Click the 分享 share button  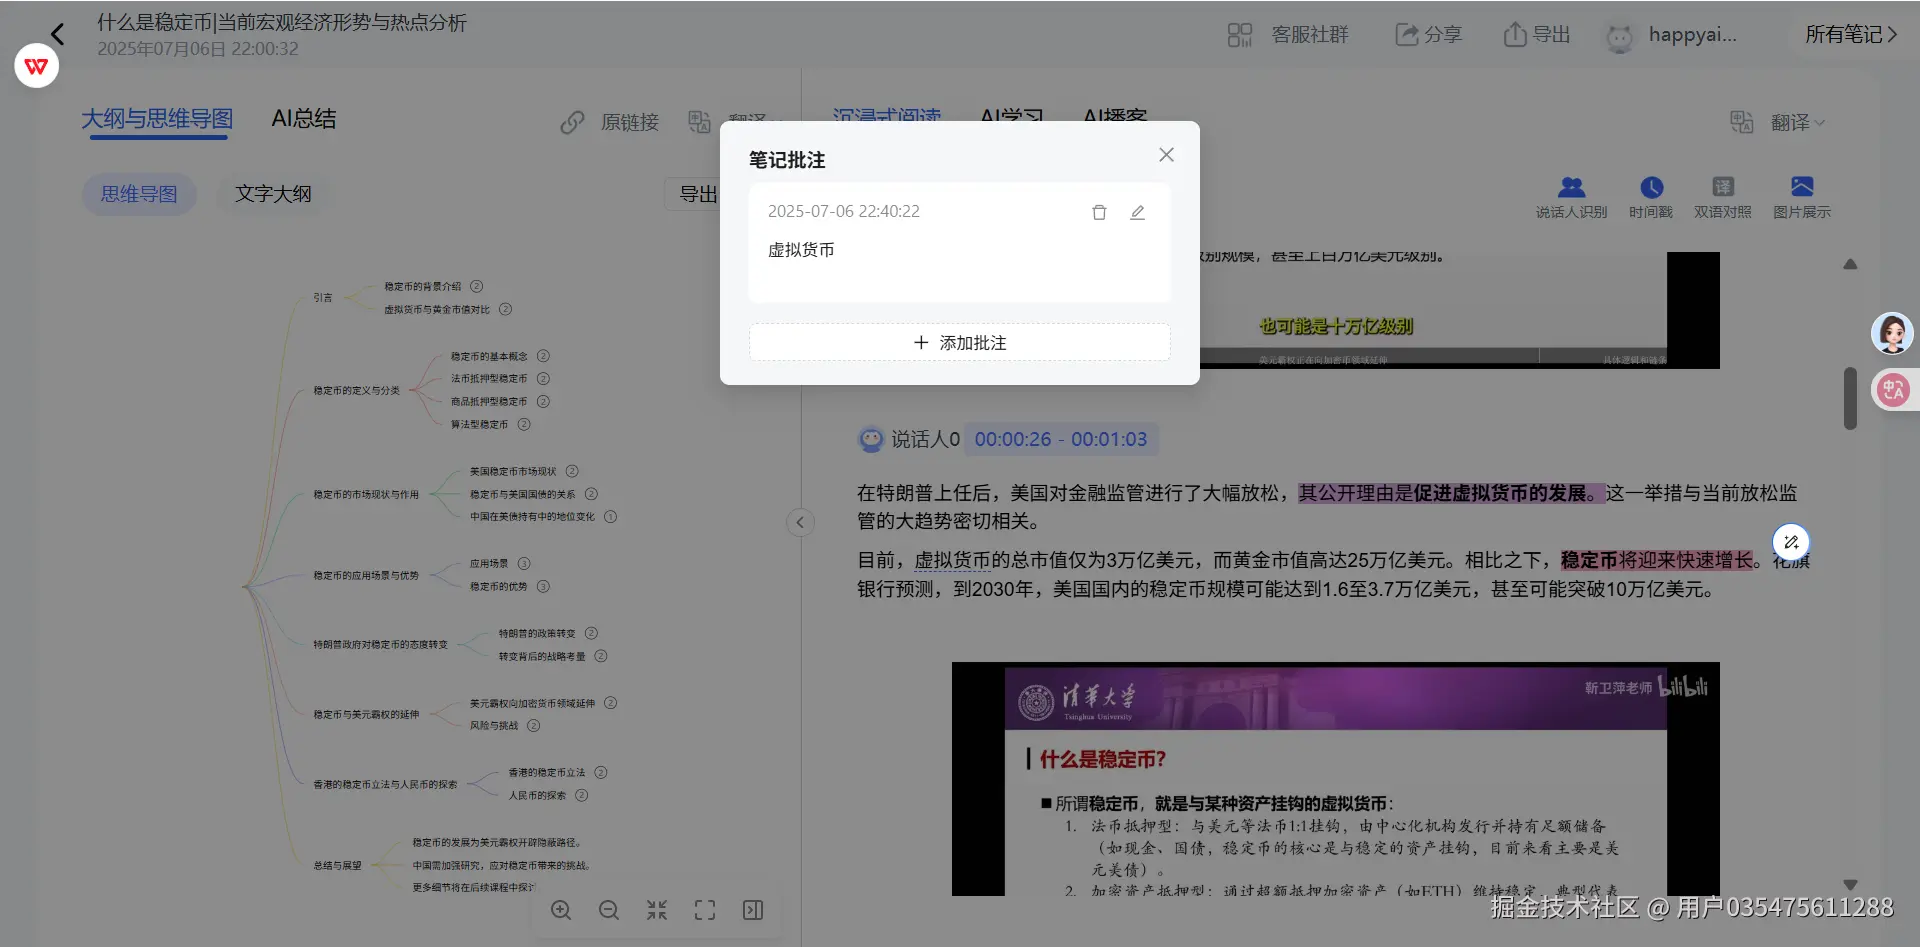(x=1429, y=35)
